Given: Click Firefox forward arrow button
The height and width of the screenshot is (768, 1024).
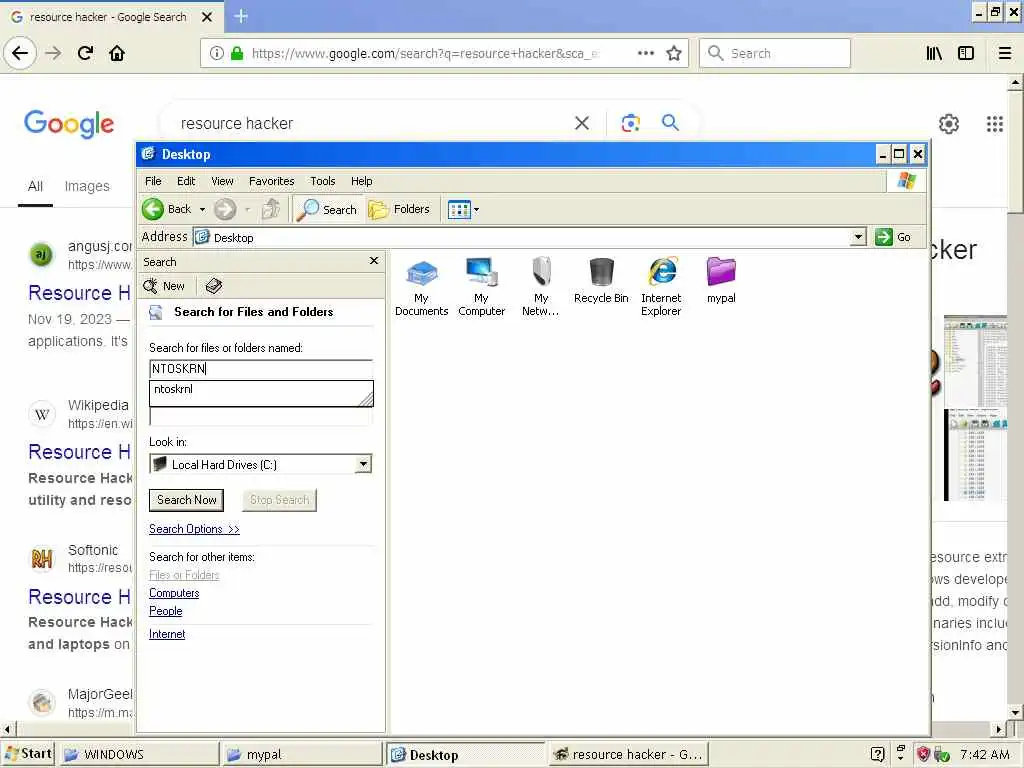Looking at the screenshot, I should 53,53.
